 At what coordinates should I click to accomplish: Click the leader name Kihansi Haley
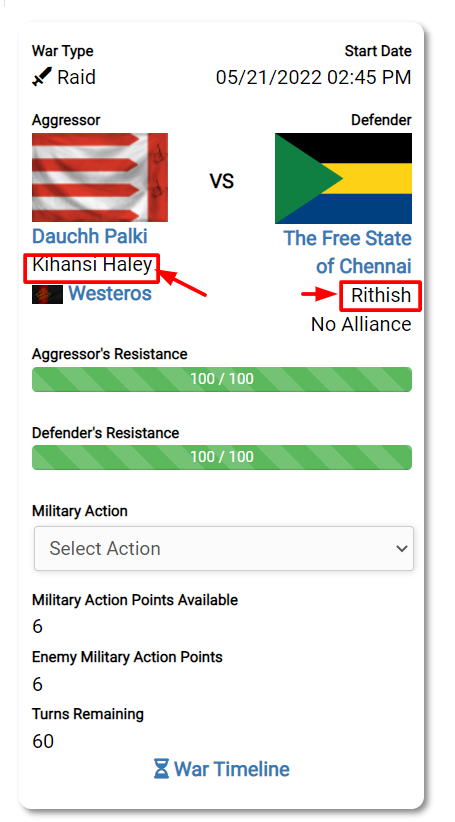tap(92, 265)
